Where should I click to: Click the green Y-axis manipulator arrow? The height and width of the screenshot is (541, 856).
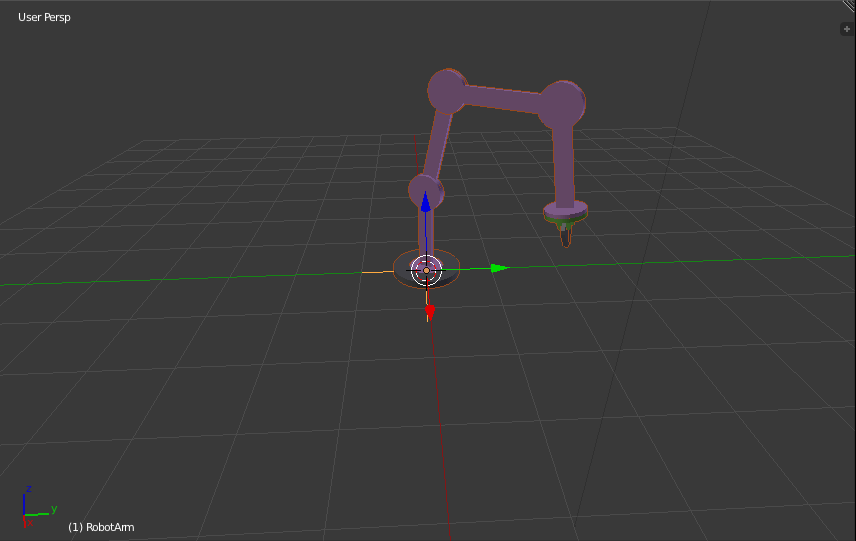(x=500, y=268)
